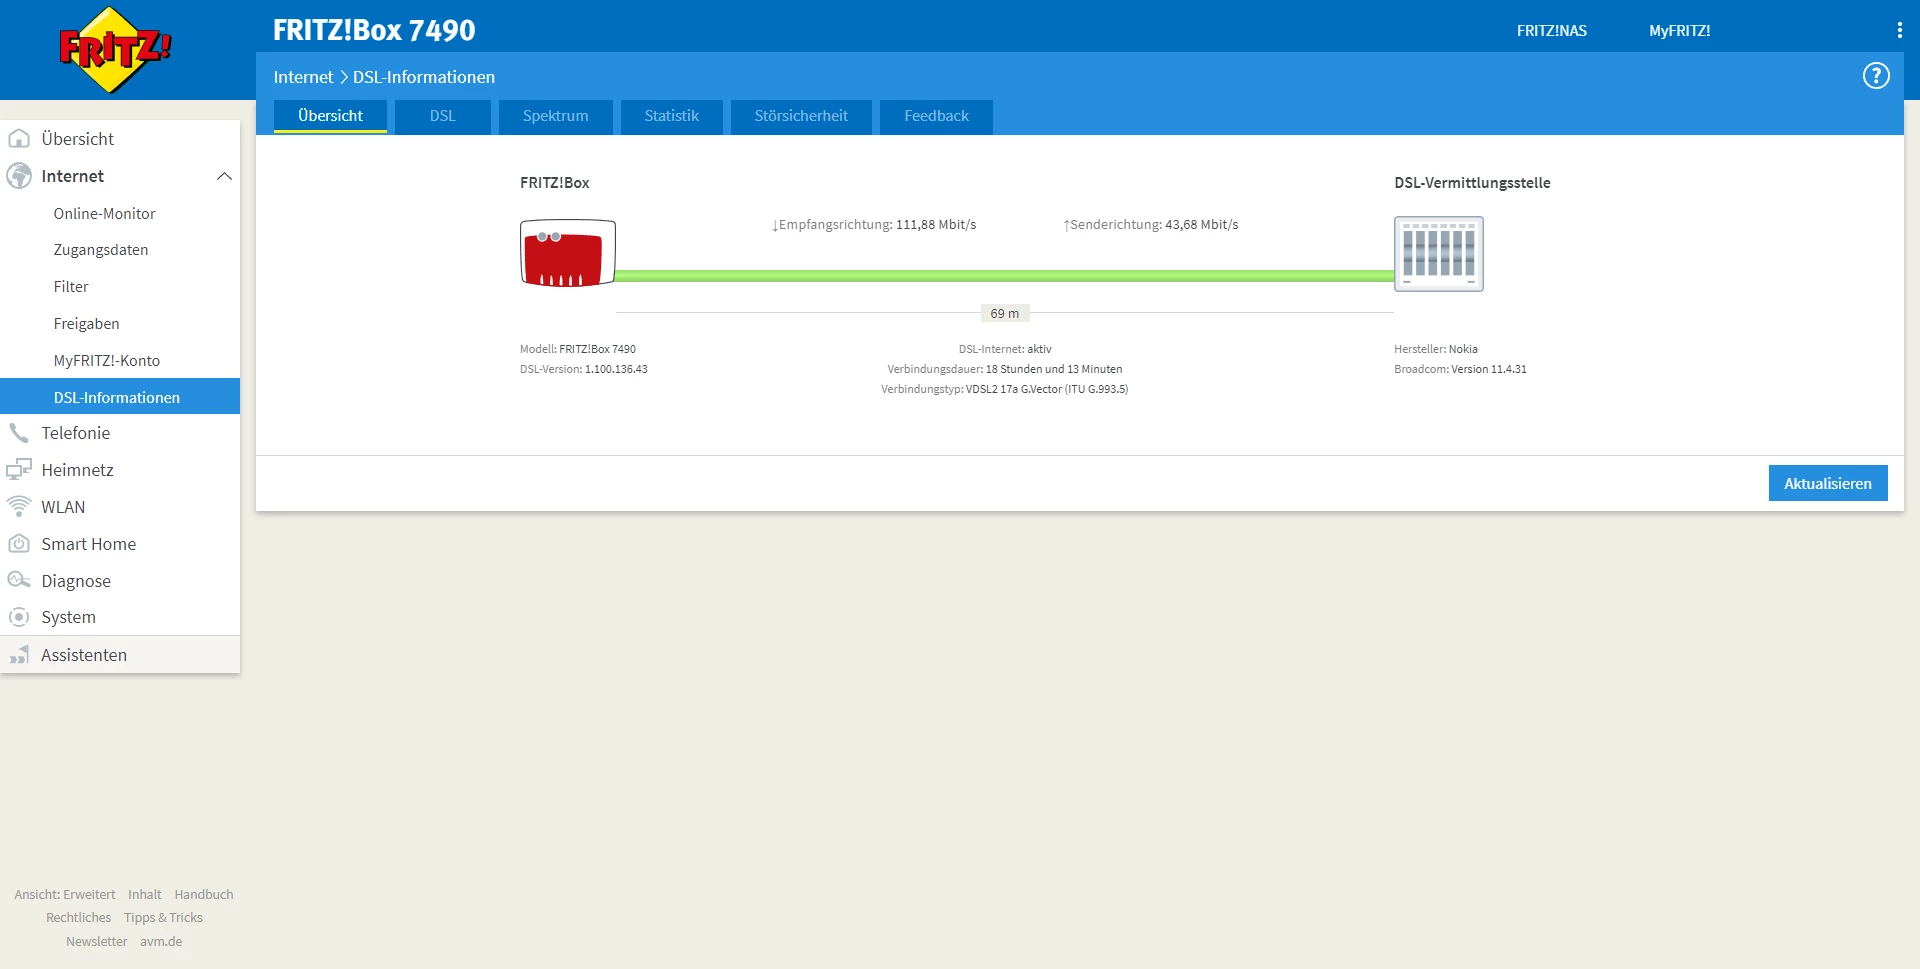Open Zugangsdaten submenu entry

pyautogui.click(x=120, y=250)
